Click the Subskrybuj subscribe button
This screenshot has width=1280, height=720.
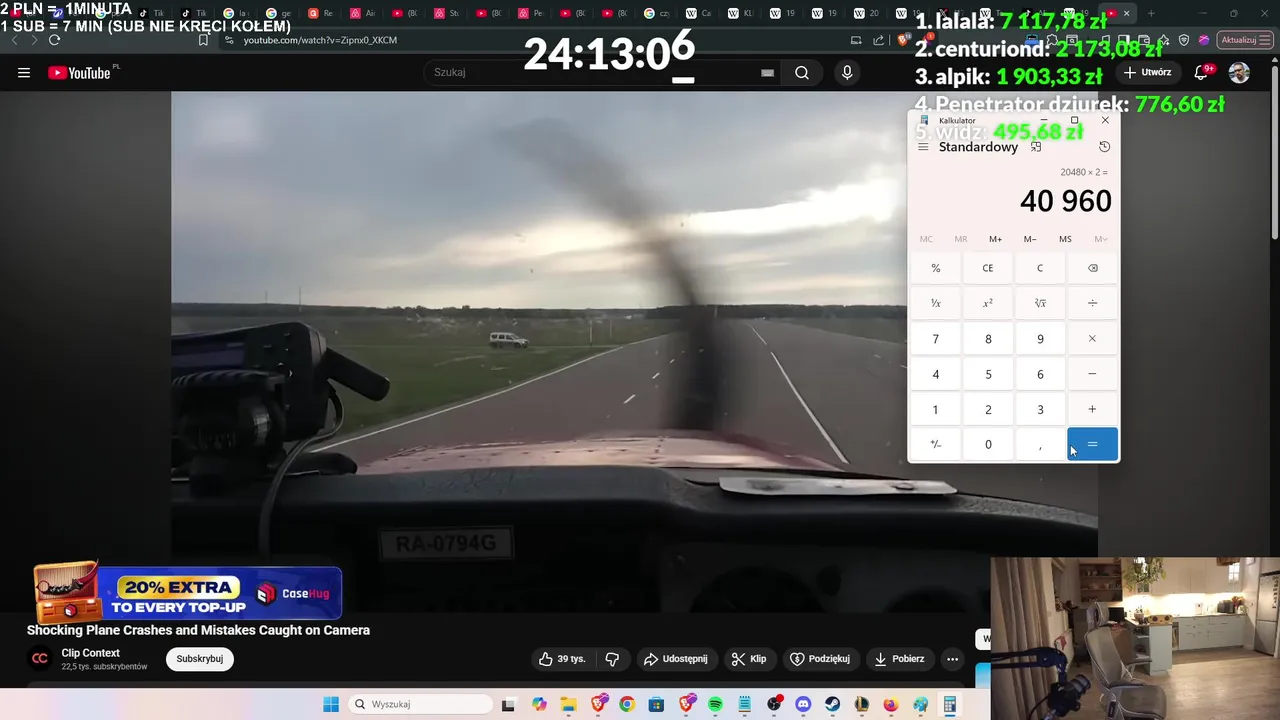[x=200, y=659]
